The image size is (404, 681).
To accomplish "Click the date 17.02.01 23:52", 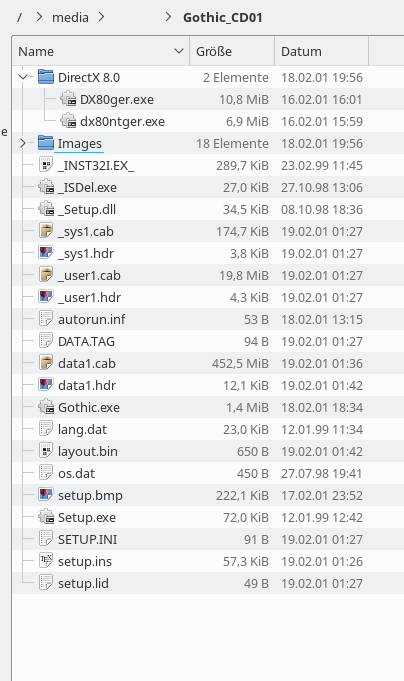I will click(x=321, y=496).
